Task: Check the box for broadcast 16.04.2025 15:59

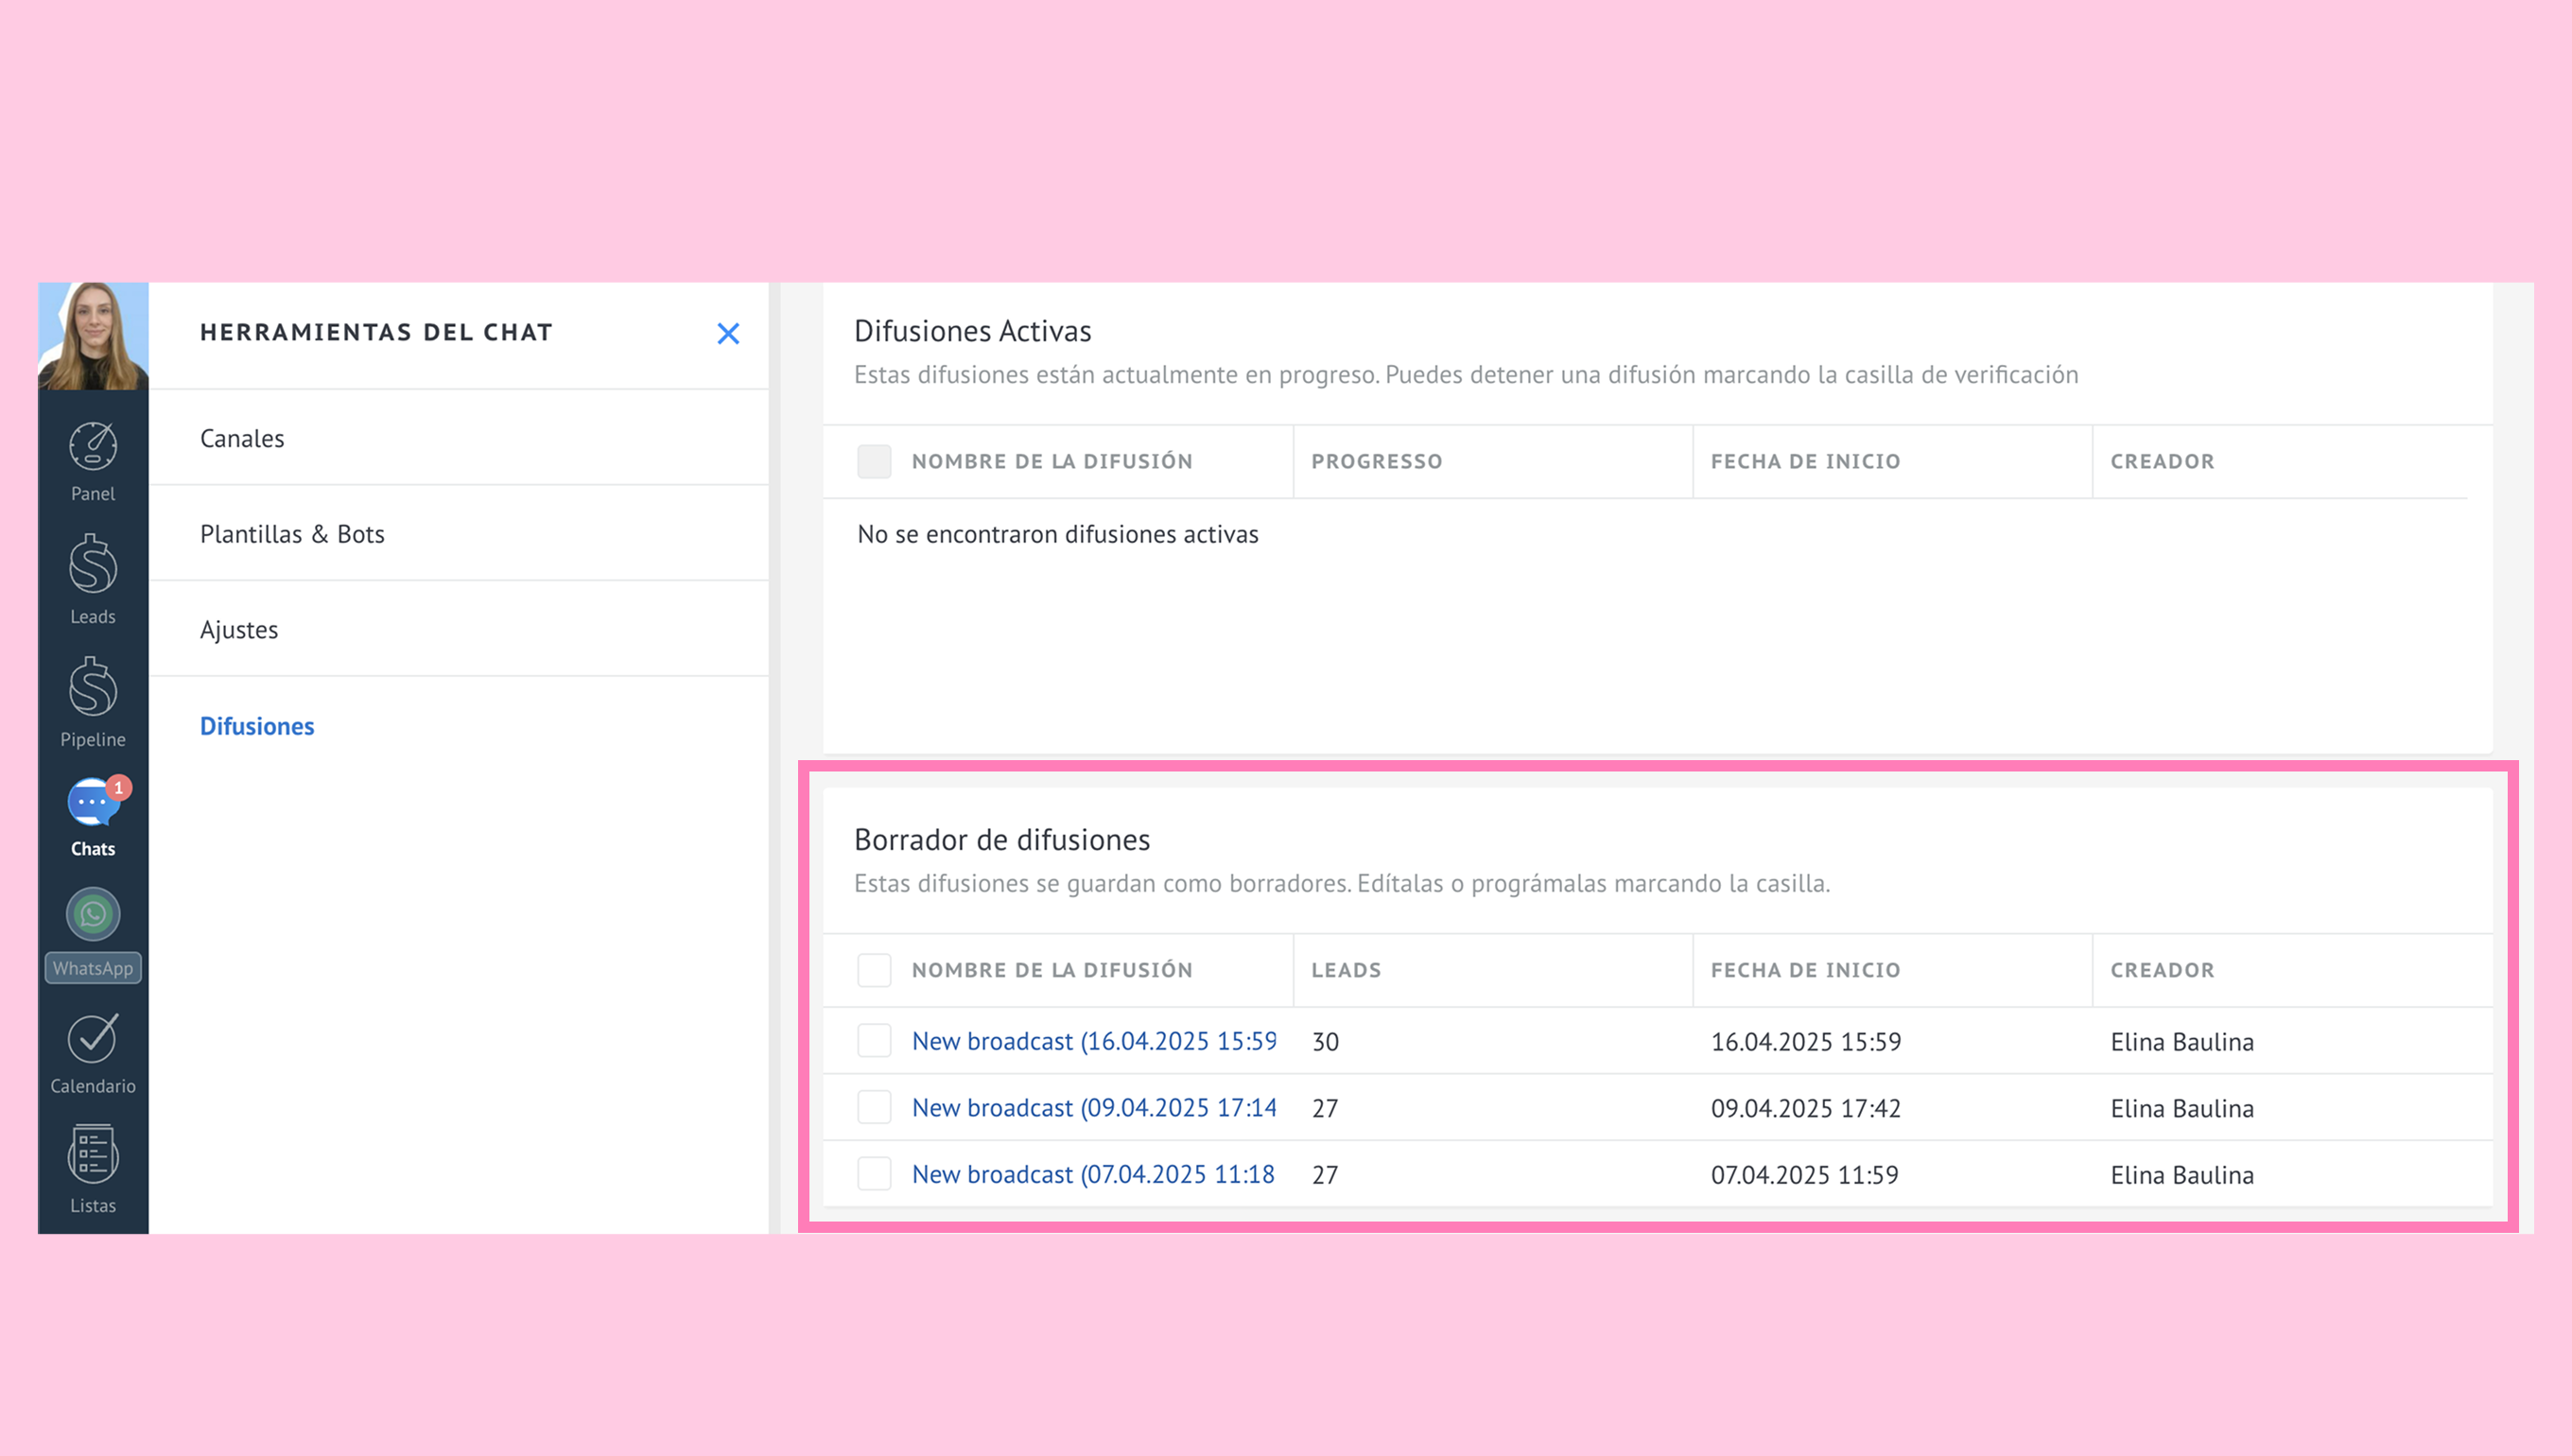Action: point(874,1041)
